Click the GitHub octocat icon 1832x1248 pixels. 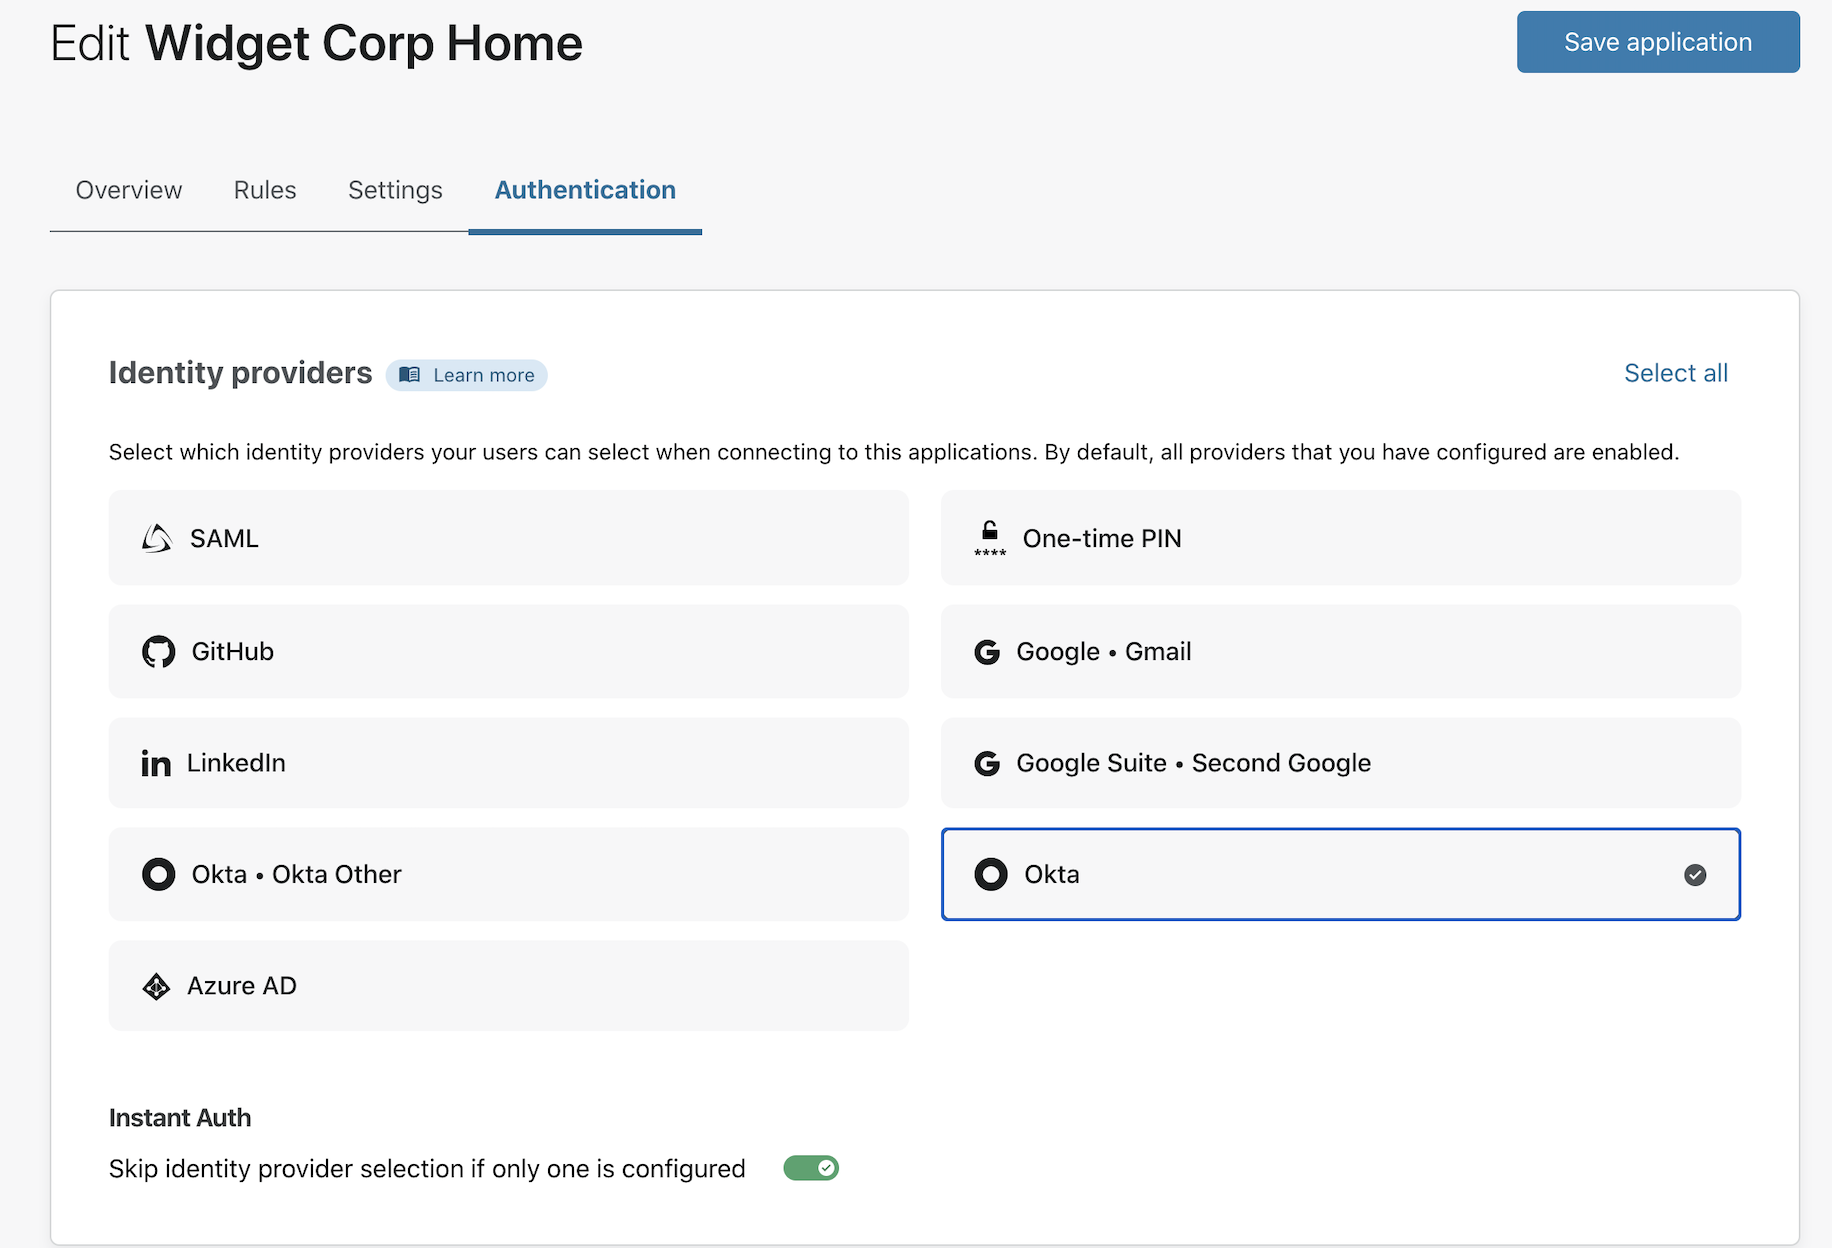click(x=158, y=652)
